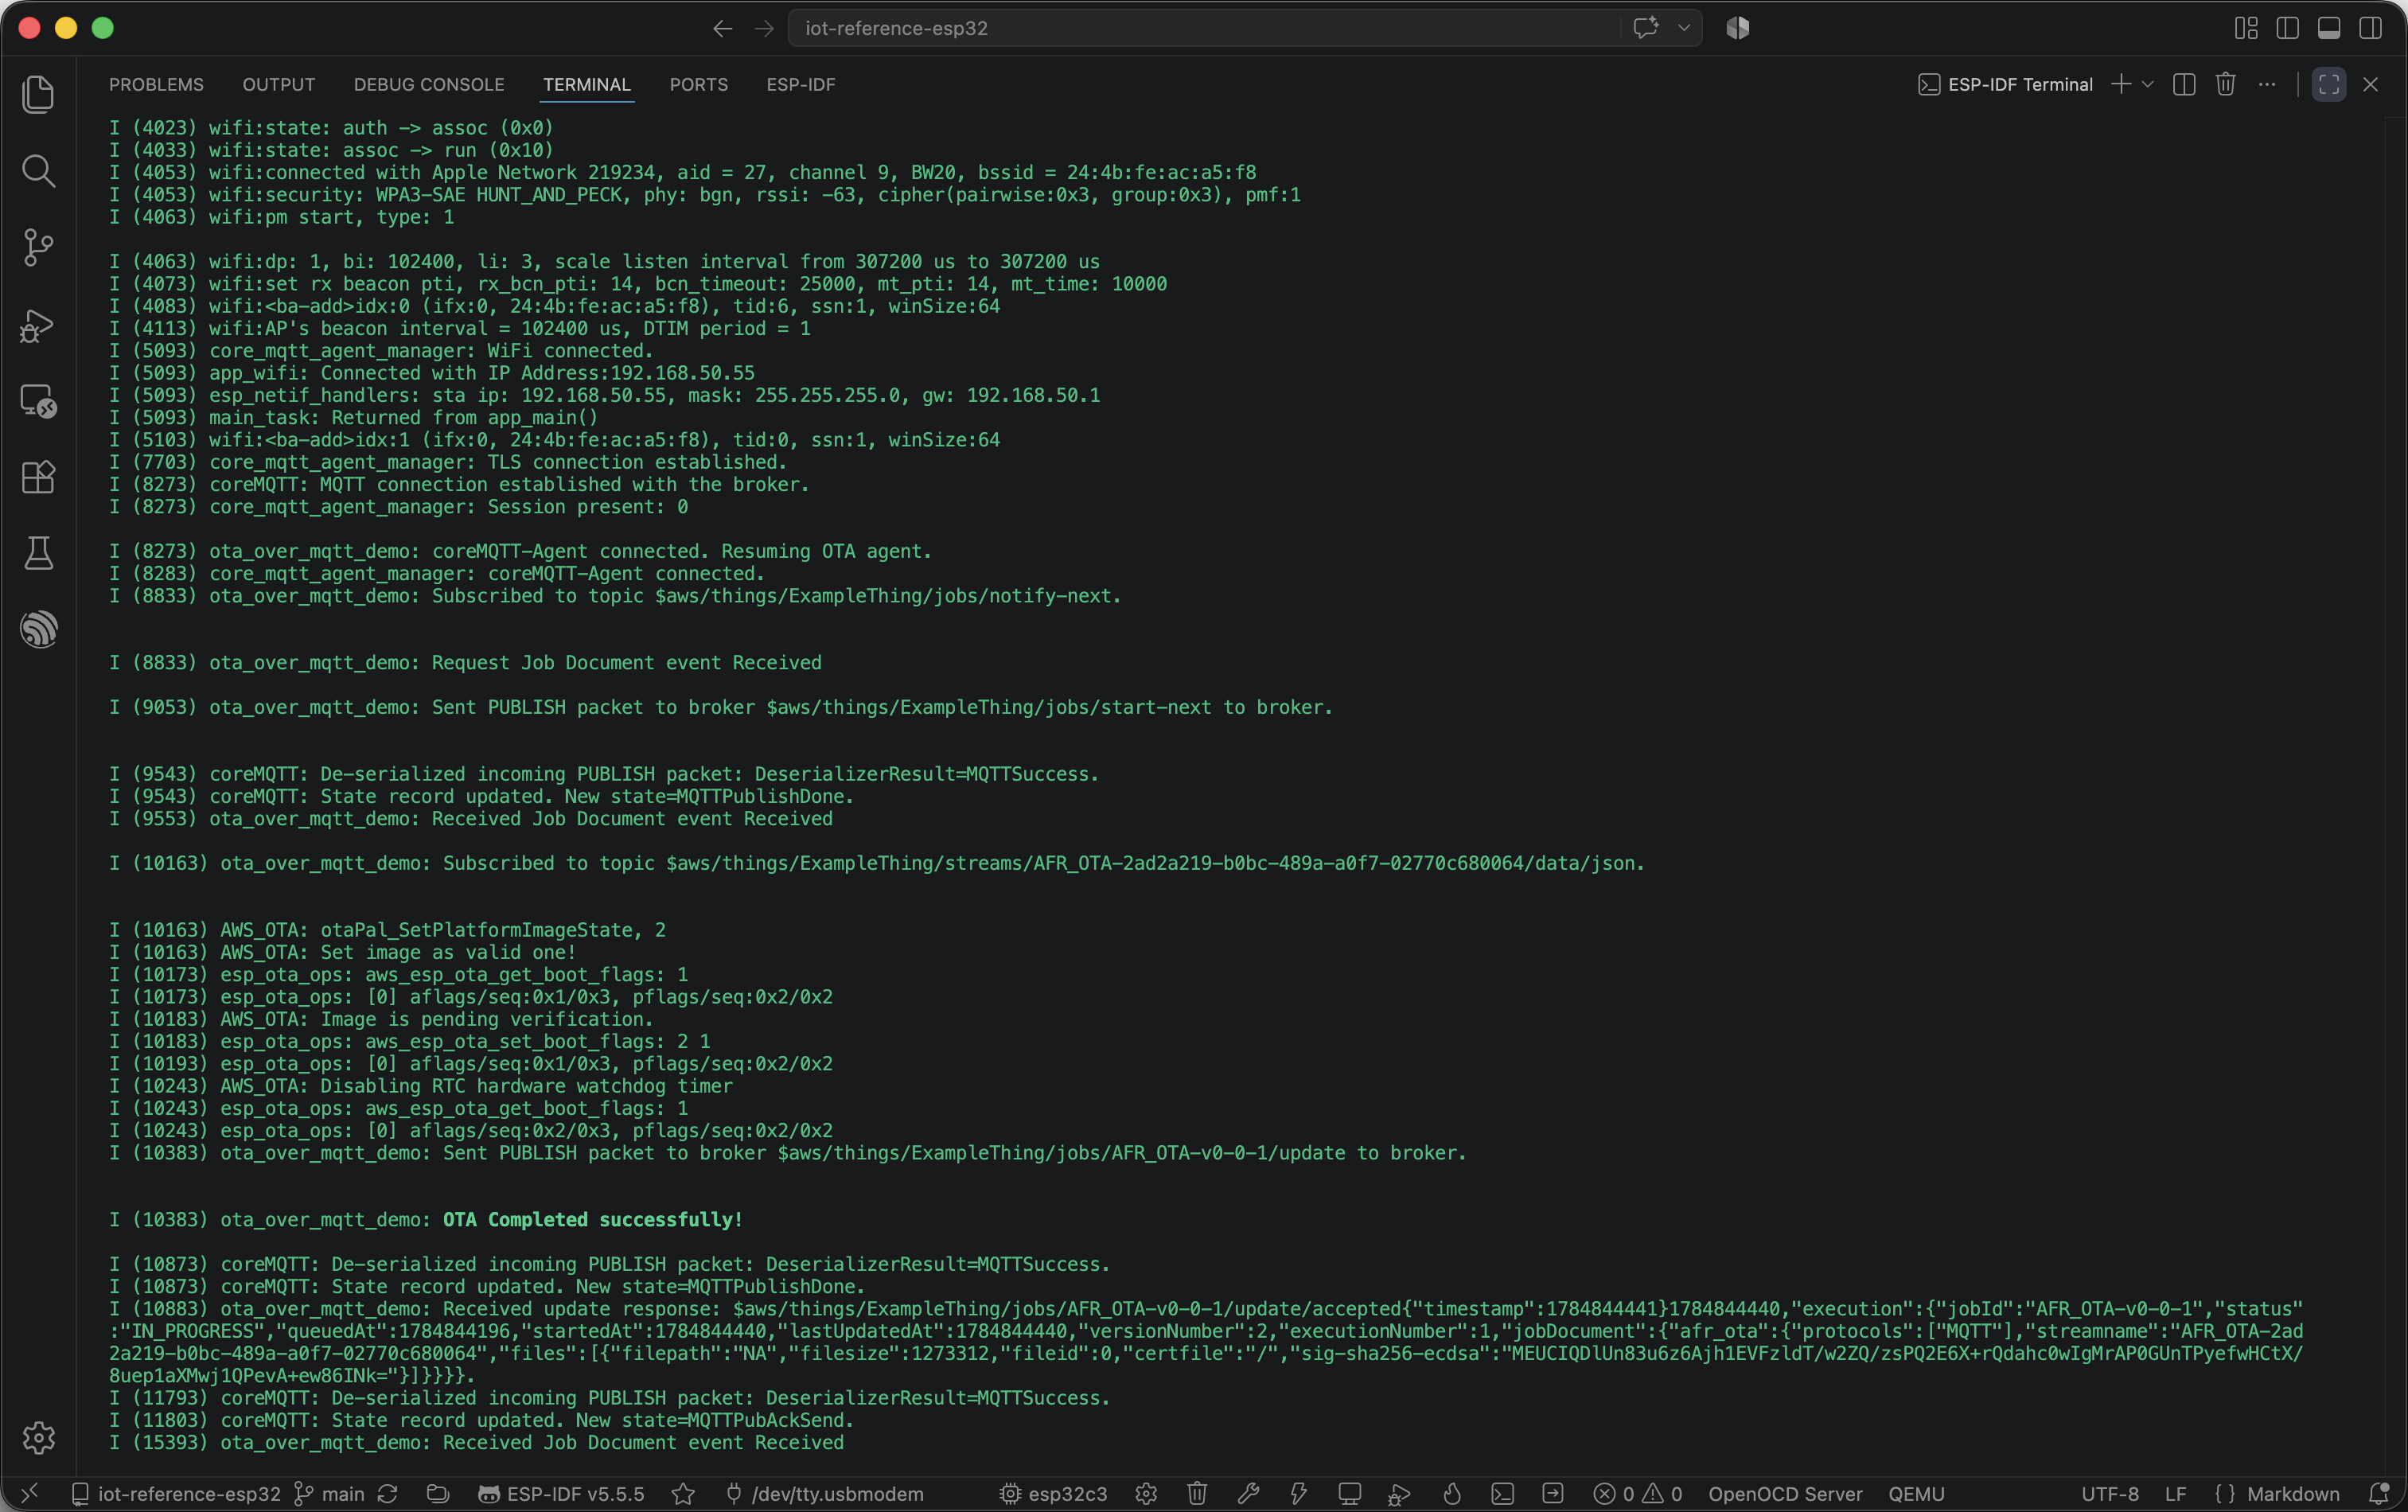Viewport: 2408px width, 1512px height.
Task: Open notifications bell in status bar
Action: tap(2380, 1494)
